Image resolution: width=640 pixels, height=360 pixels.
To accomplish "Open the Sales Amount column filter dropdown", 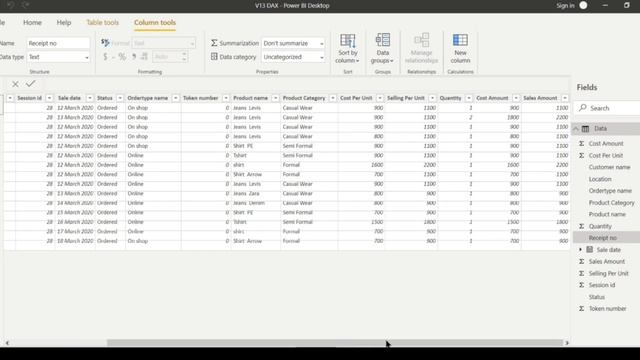I will [565, 98].
